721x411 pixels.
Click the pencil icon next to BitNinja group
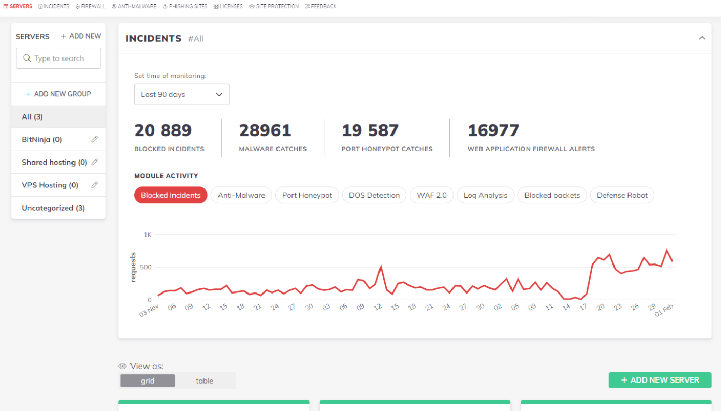pos(95,139)
